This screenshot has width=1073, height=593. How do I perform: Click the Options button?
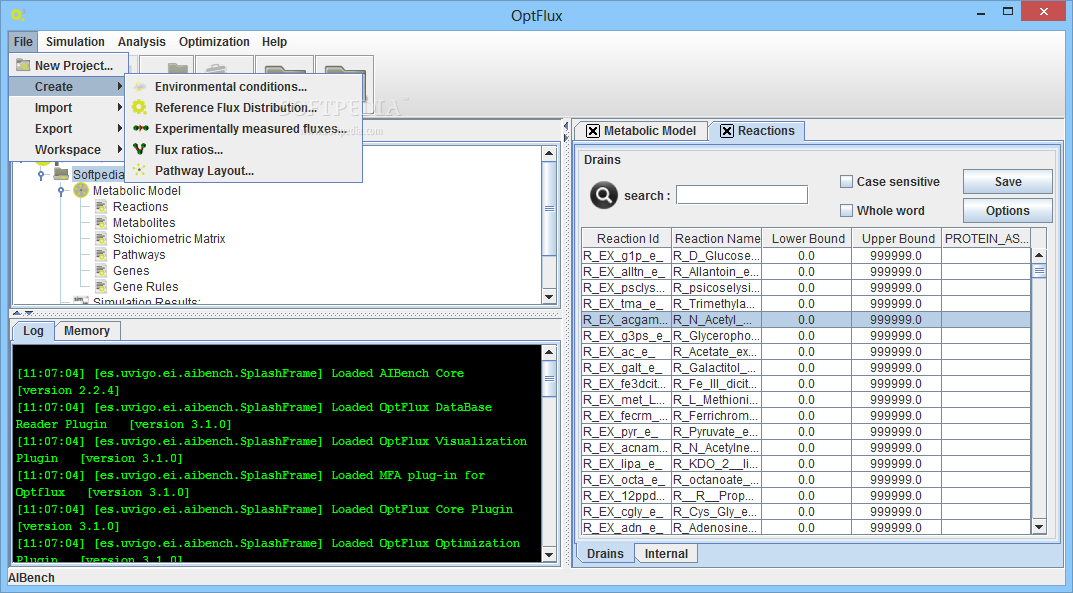tap(1007, 211)
